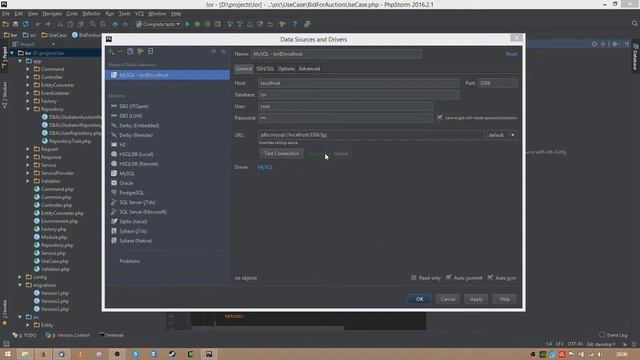Expand the Entity folder in the project tree
Screen dimensions: 640x360
coord(28,325)
